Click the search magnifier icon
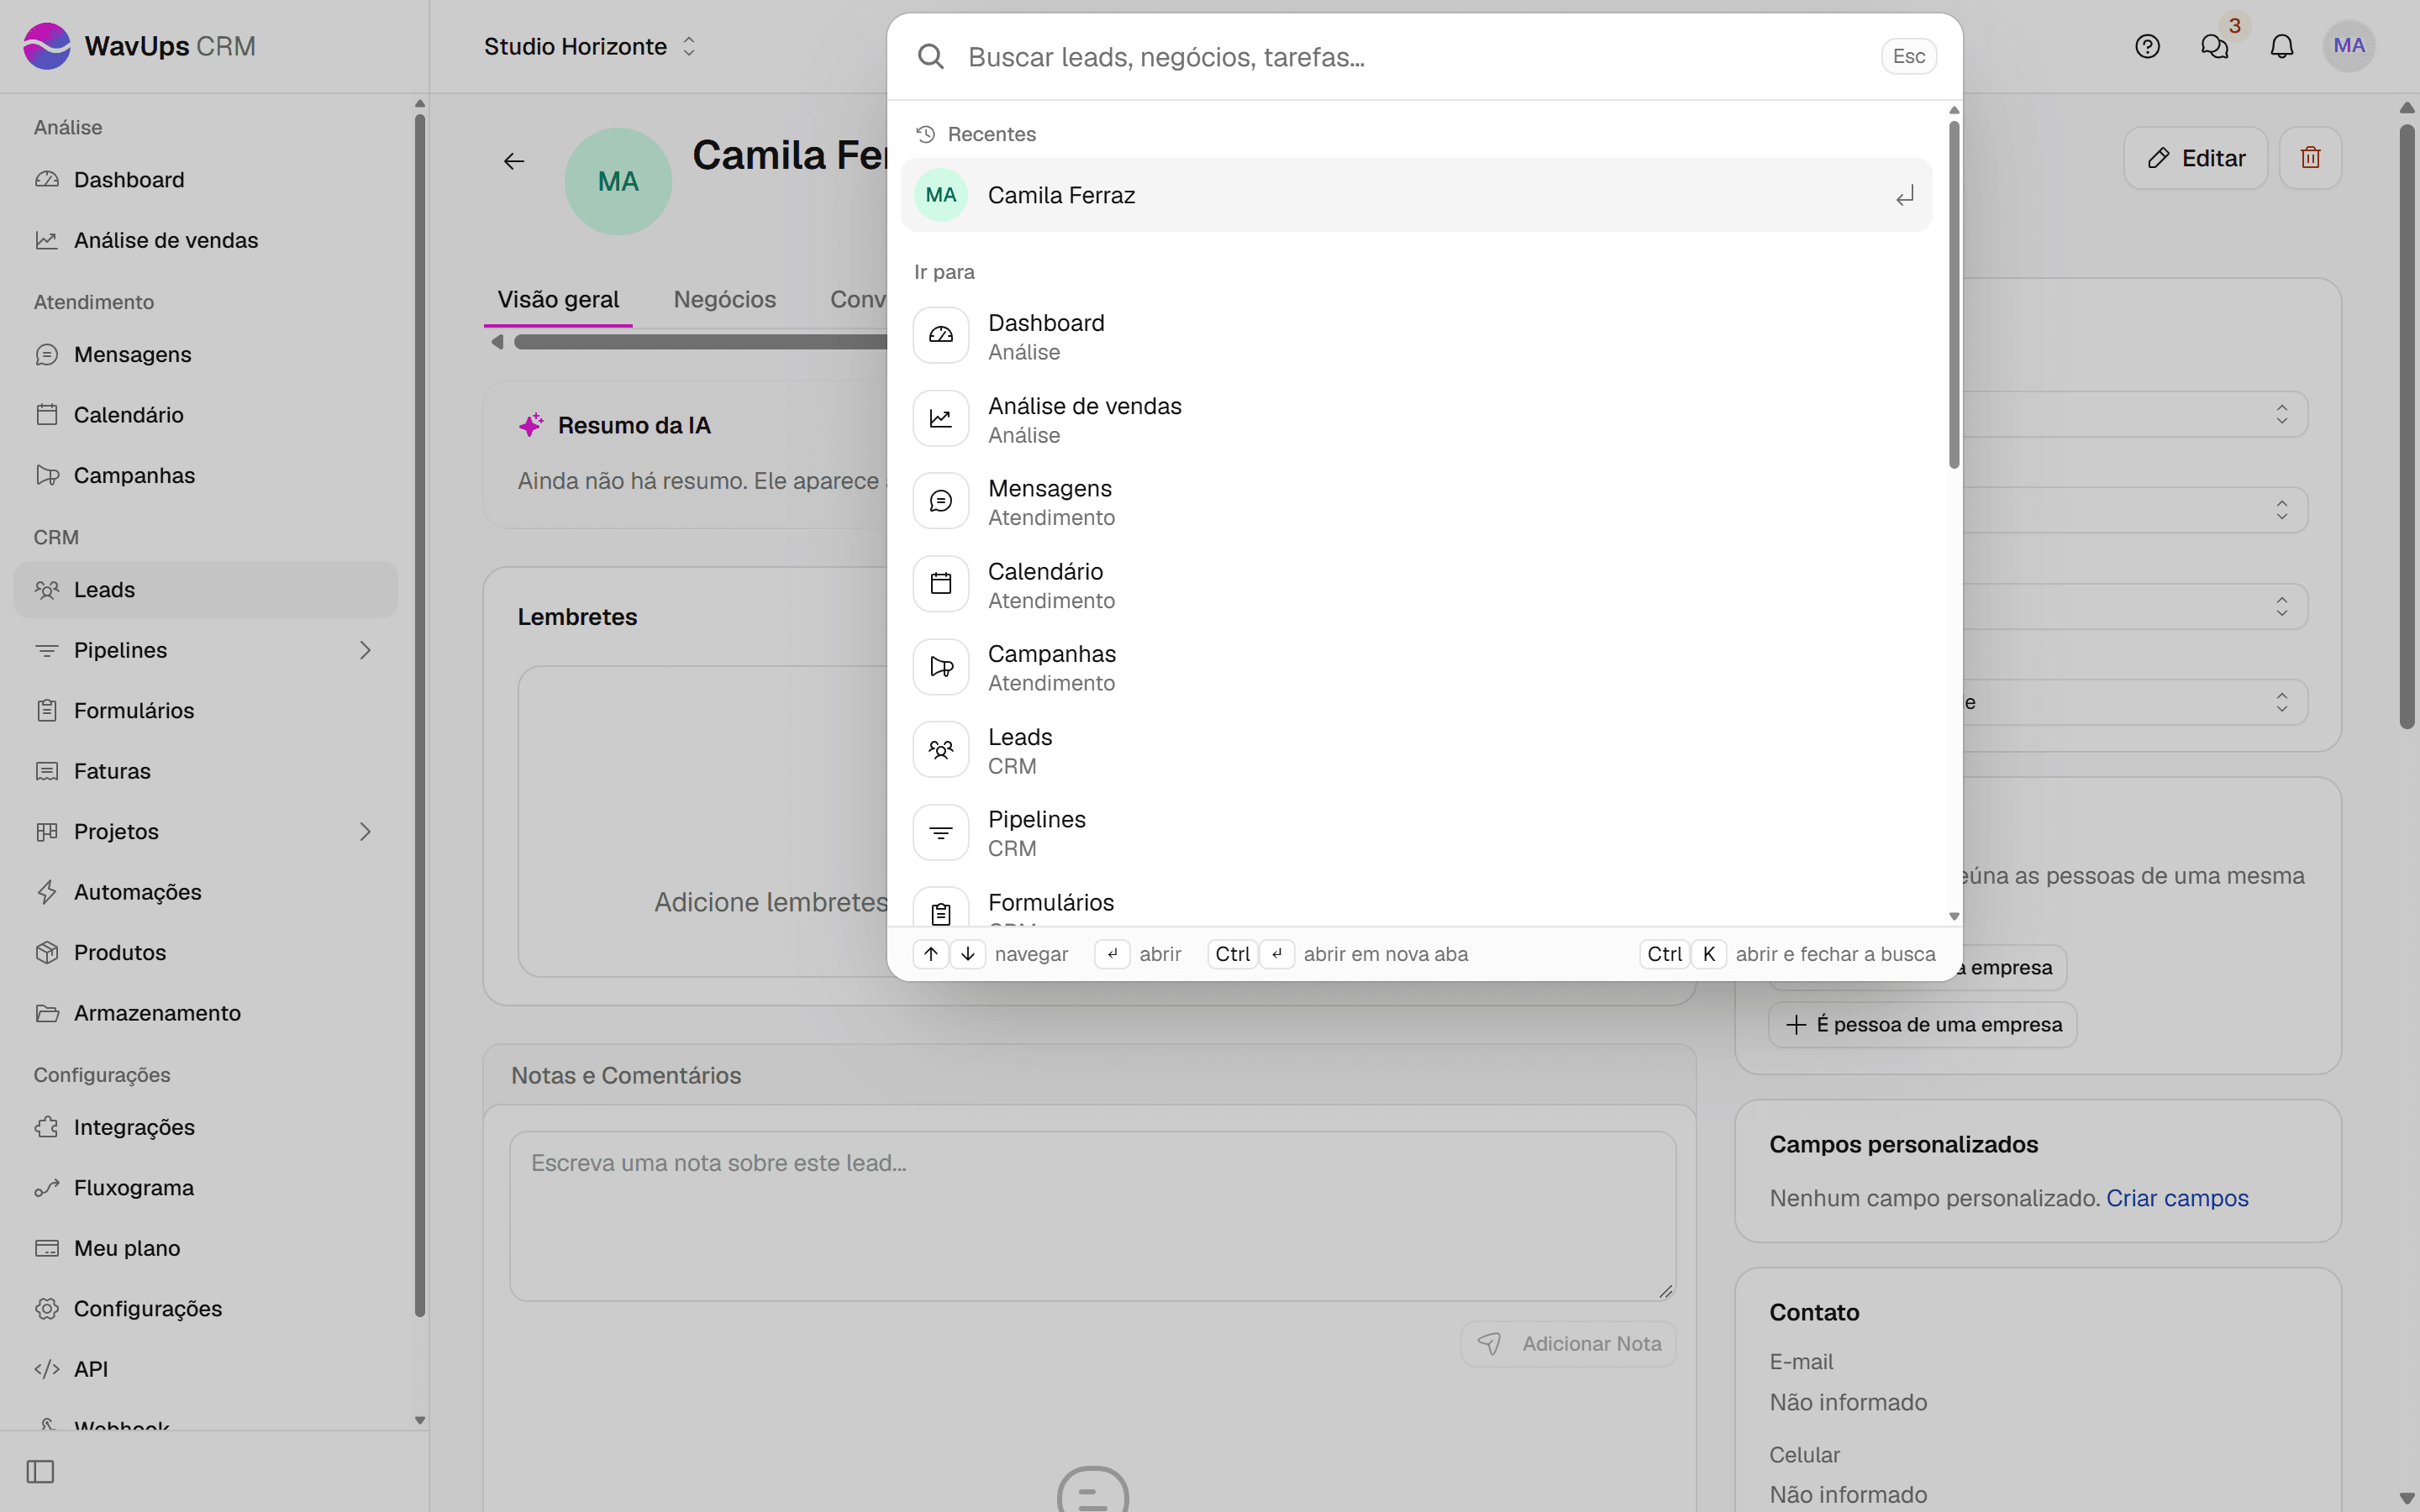The height and width of the screenshot is (1512, 2420). coord(931,57)
